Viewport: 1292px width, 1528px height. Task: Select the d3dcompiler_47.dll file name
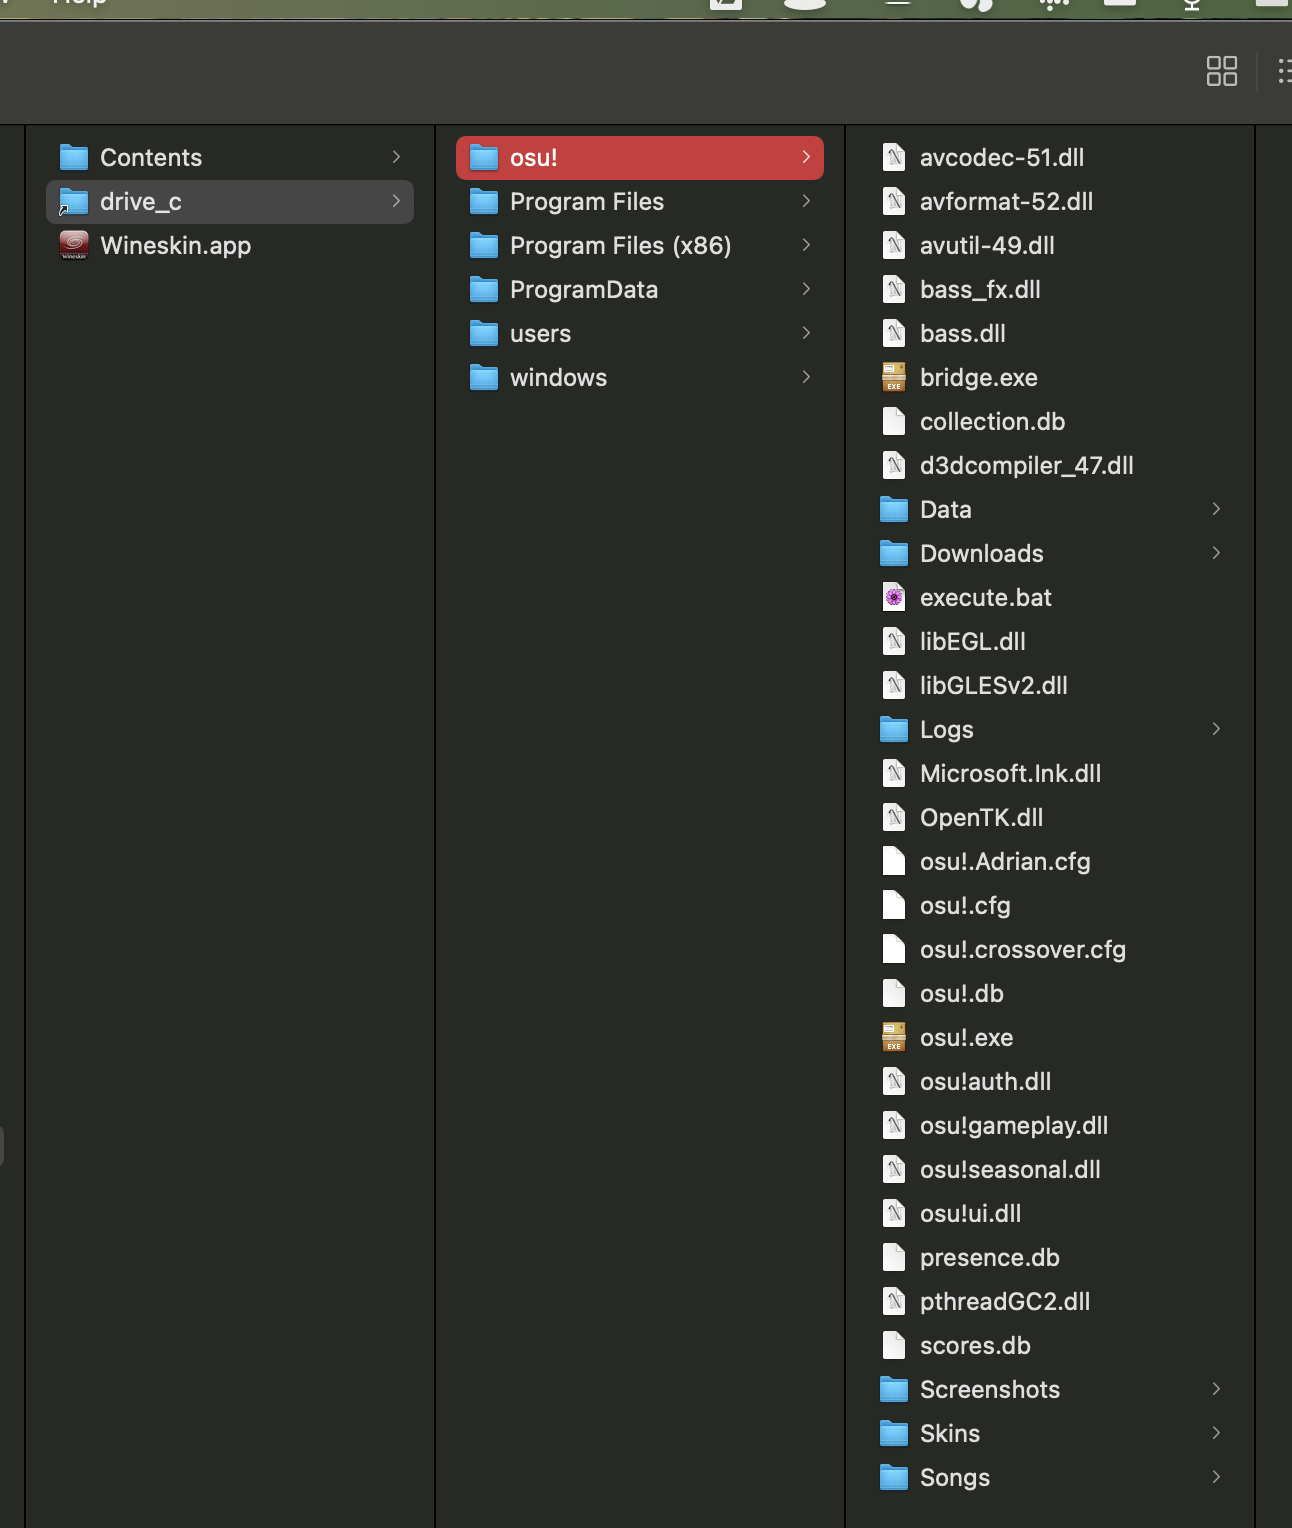[x=1027, y=465]
